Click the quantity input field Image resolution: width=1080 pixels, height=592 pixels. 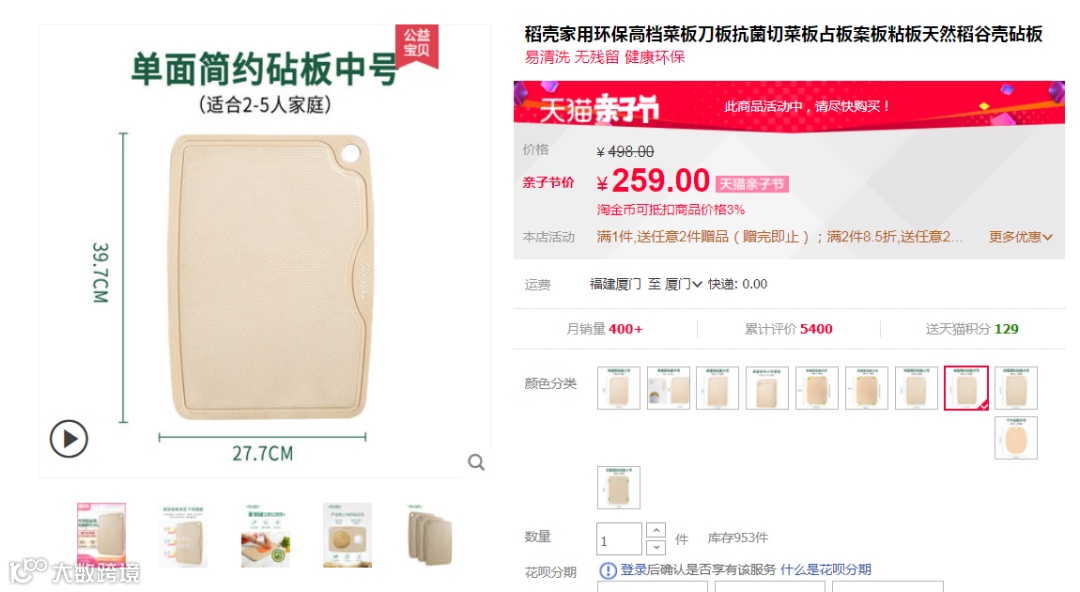(x=619, y=539)
